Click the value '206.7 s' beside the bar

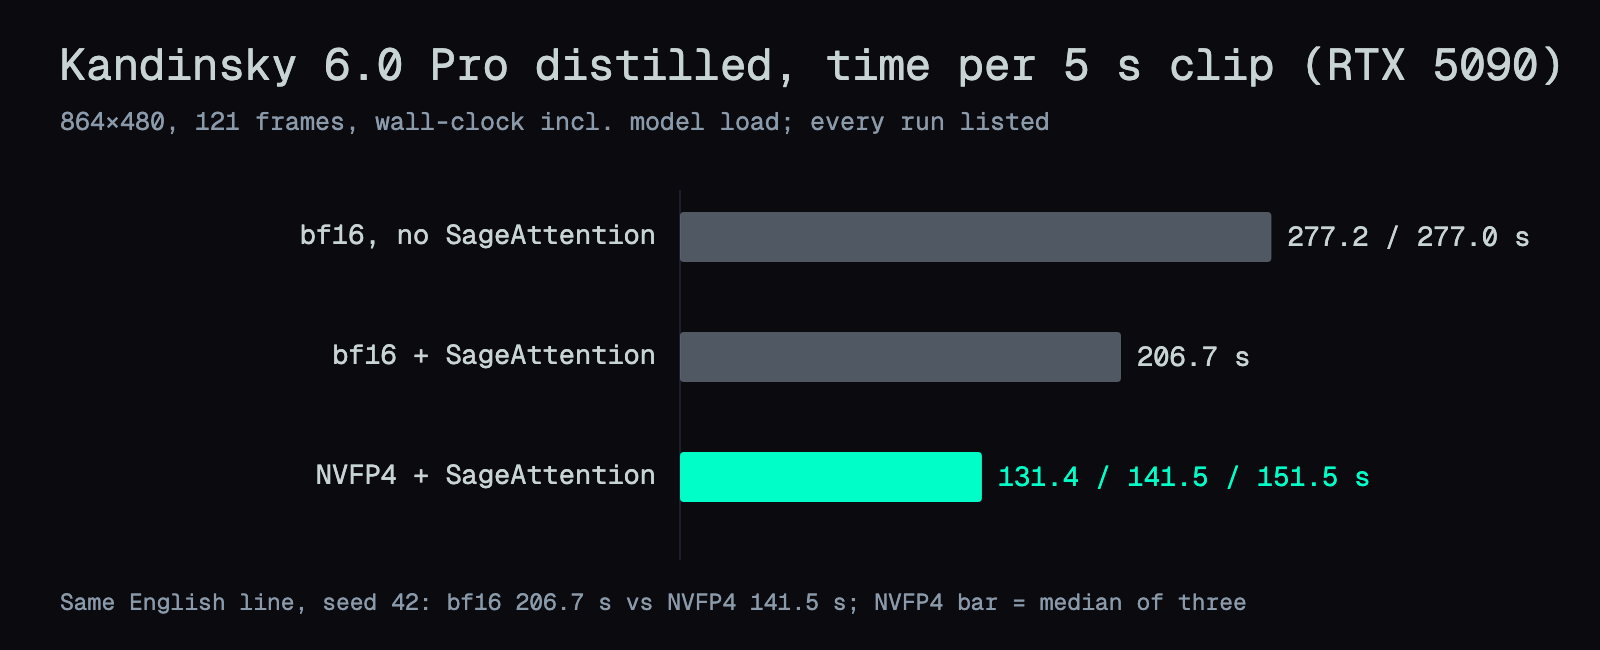1193,357
